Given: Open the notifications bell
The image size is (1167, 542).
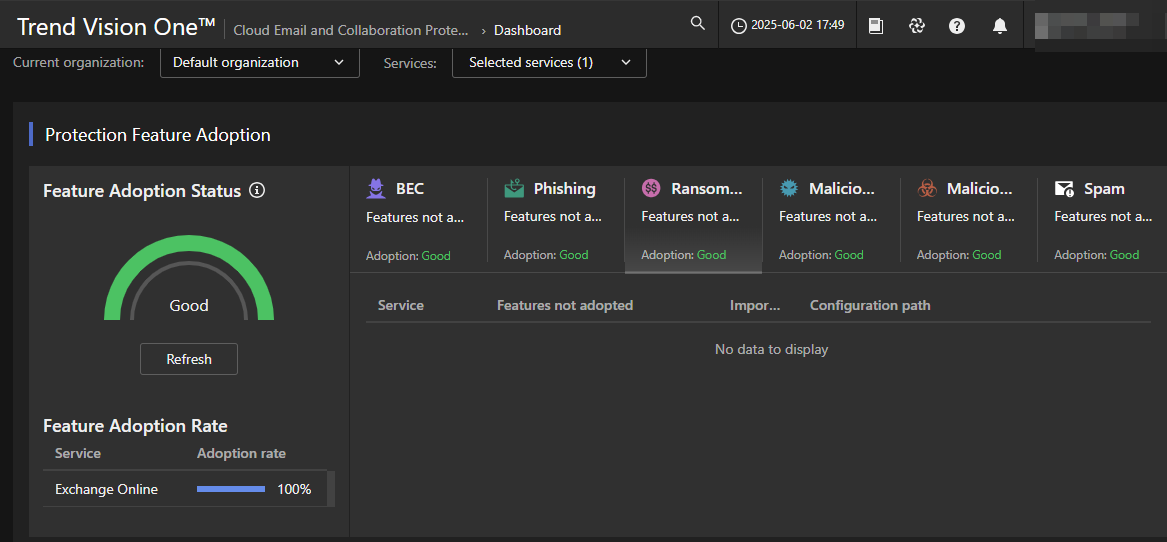Looking at the screenshot, I should (x=999, y=27).
